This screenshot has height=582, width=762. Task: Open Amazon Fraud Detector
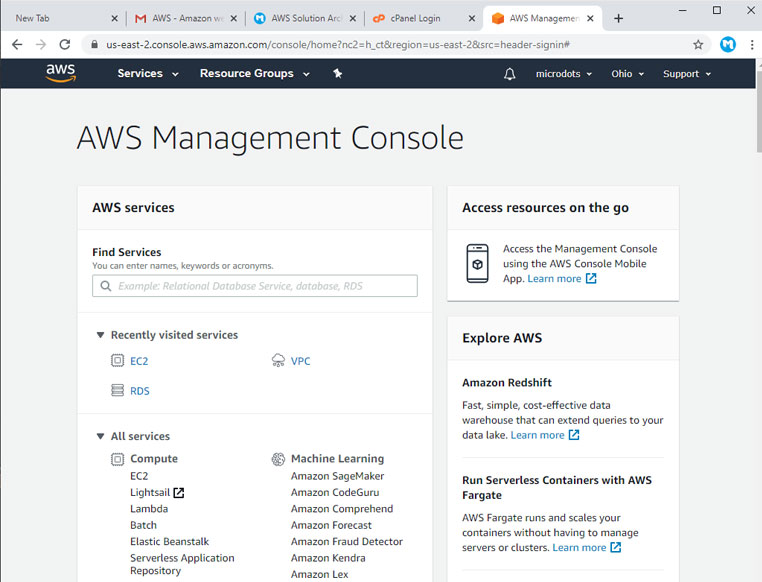pos(346,542)
